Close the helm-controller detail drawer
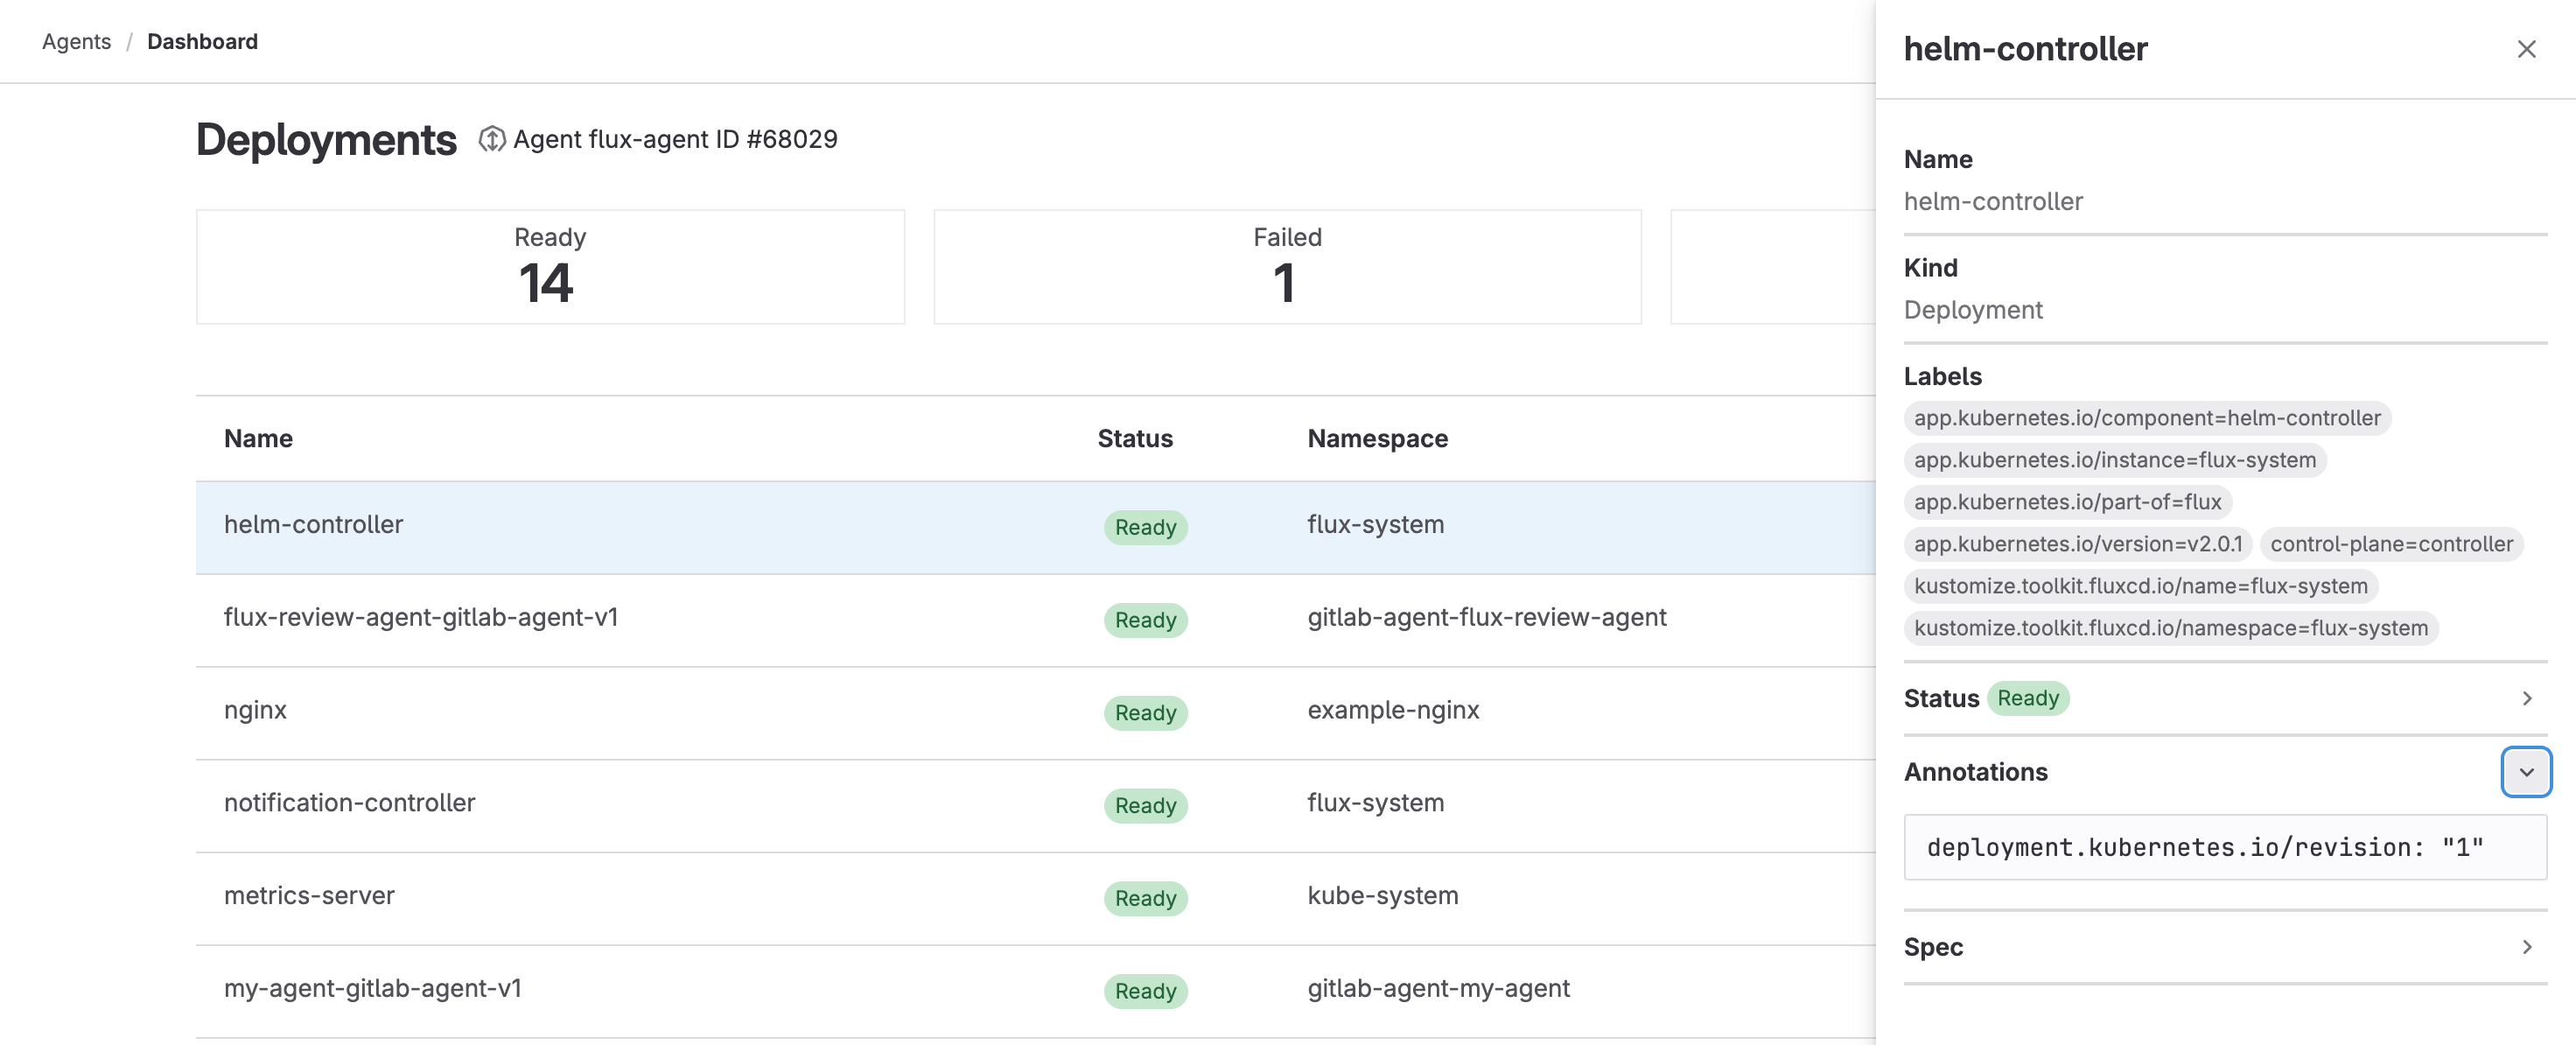The width and height of the screenshot is (2576, 1045). pyautogui.click(x=2528, y=48)
